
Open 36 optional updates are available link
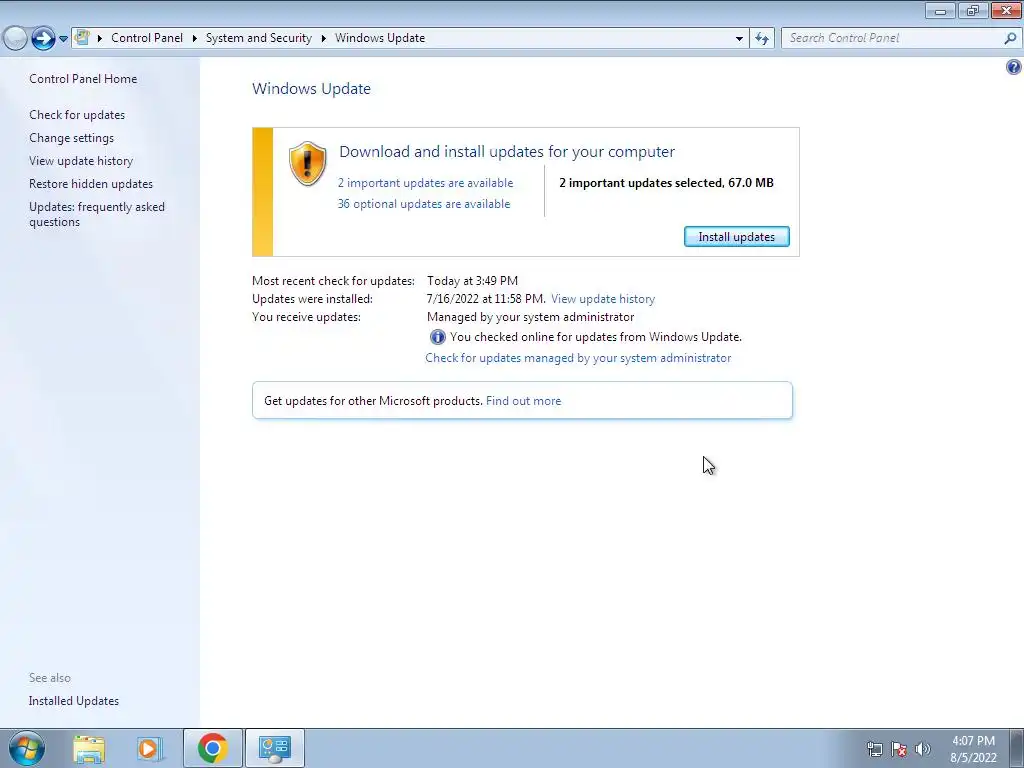(x=424, y=204)
